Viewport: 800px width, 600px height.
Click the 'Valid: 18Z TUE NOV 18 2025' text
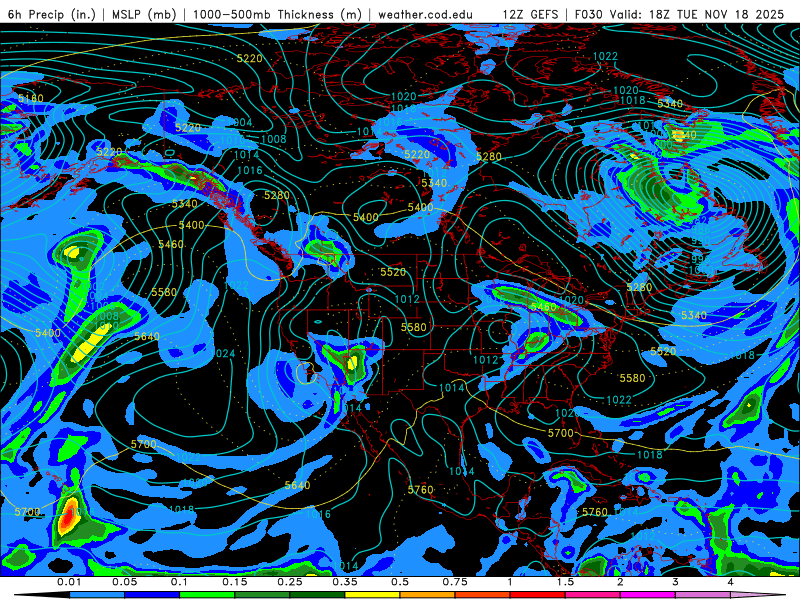point(698,14)
